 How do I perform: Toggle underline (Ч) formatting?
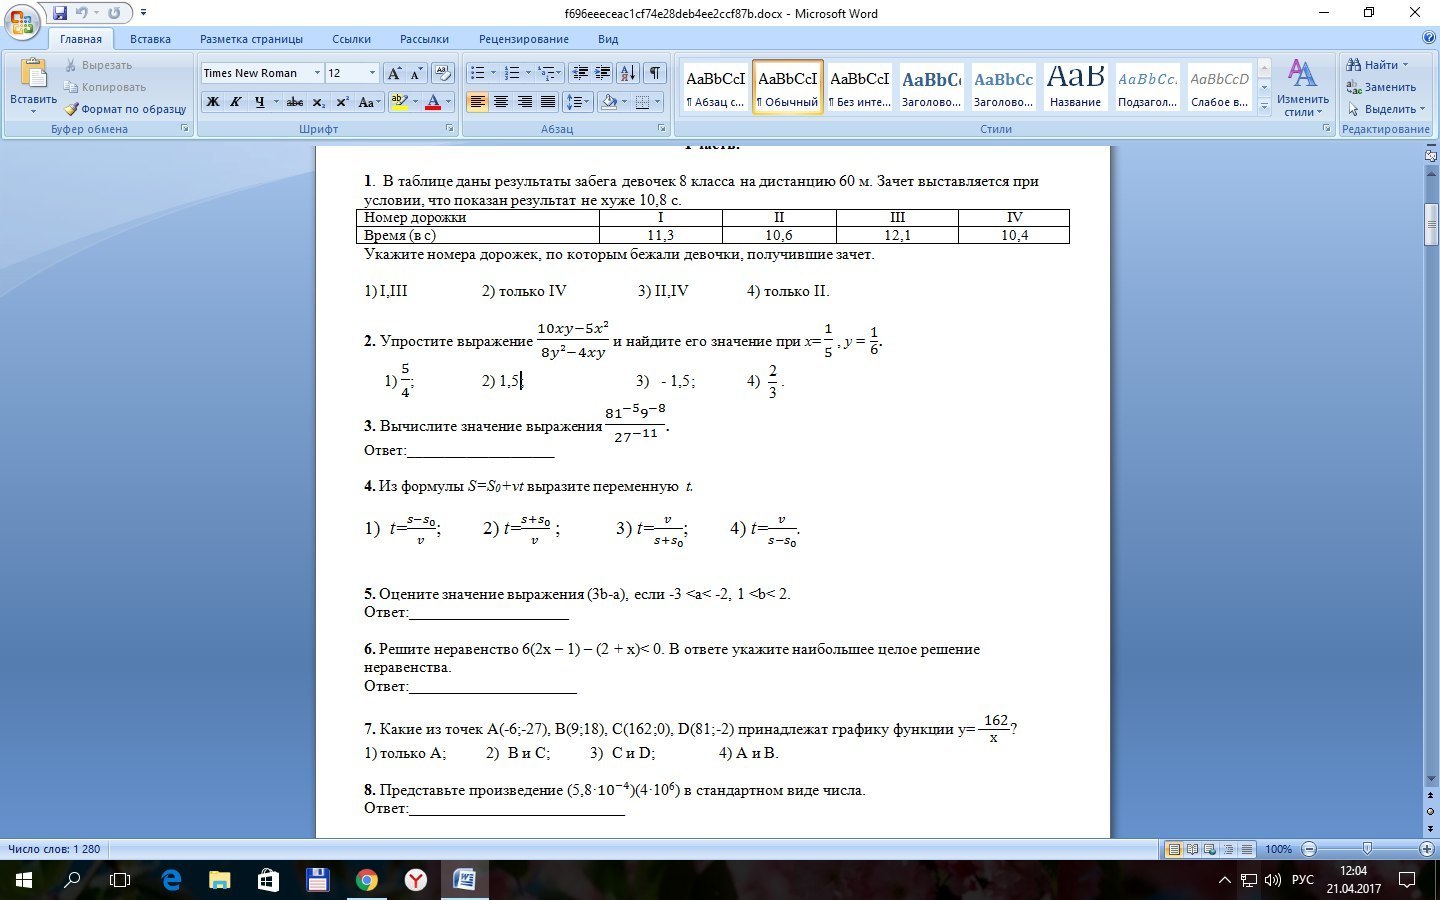pos(260,102)
